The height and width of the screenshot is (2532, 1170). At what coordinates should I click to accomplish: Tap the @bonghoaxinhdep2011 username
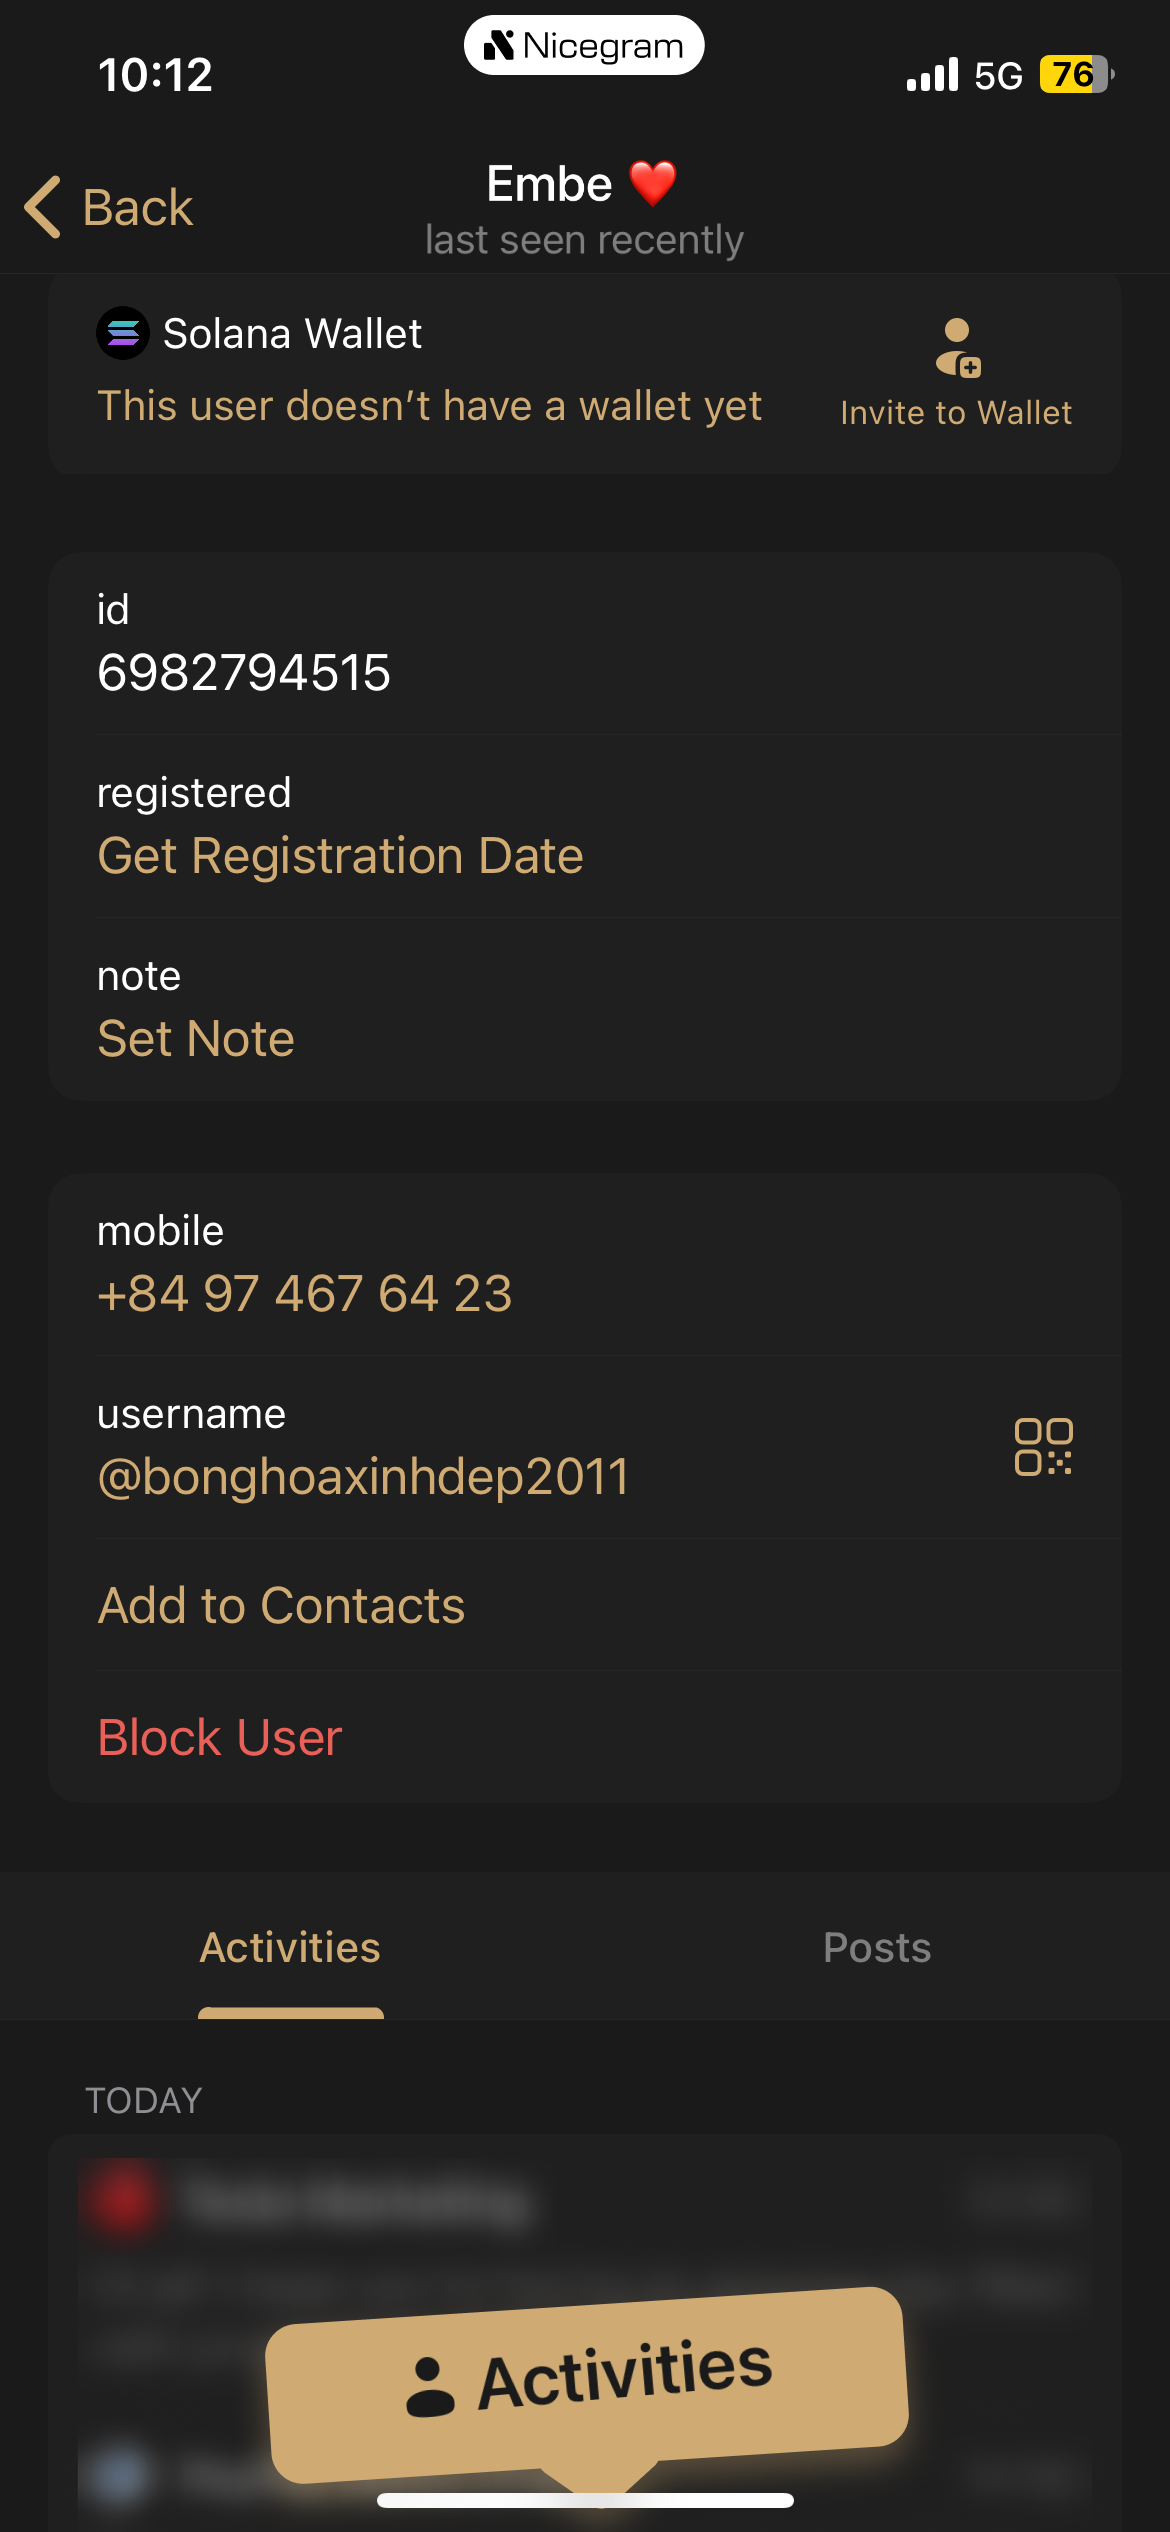pyautogui.click(x=364, y=1477)
